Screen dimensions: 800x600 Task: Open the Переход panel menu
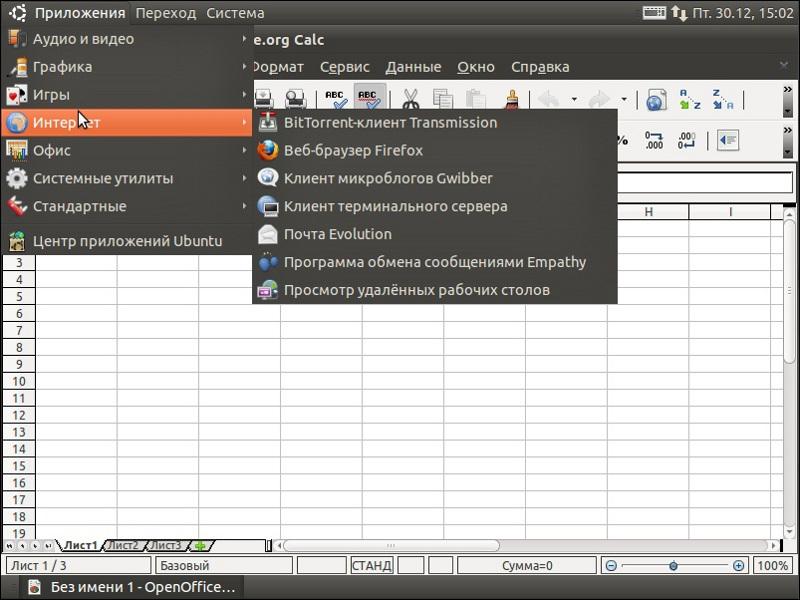(x=166, y=13)
